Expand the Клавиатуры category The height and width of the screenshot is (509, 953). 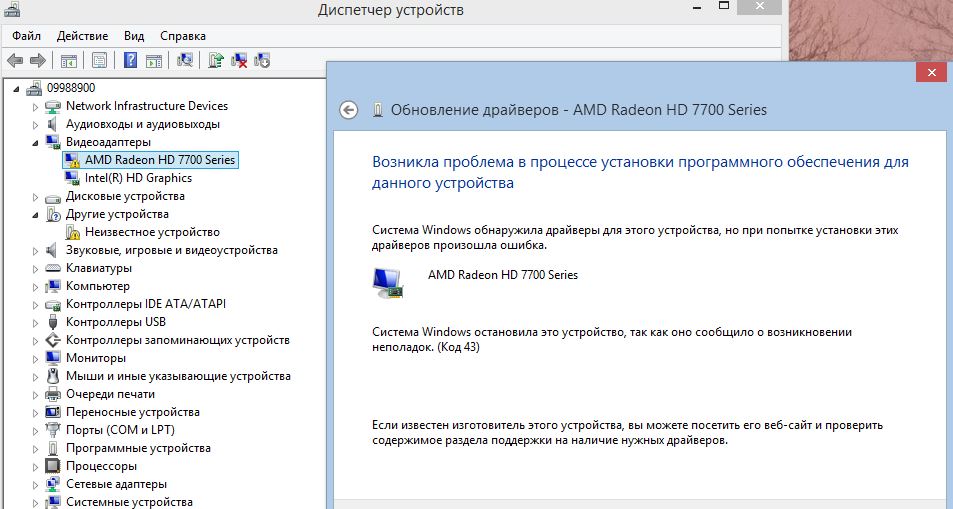pyautogui.click(x=35, y=269)
